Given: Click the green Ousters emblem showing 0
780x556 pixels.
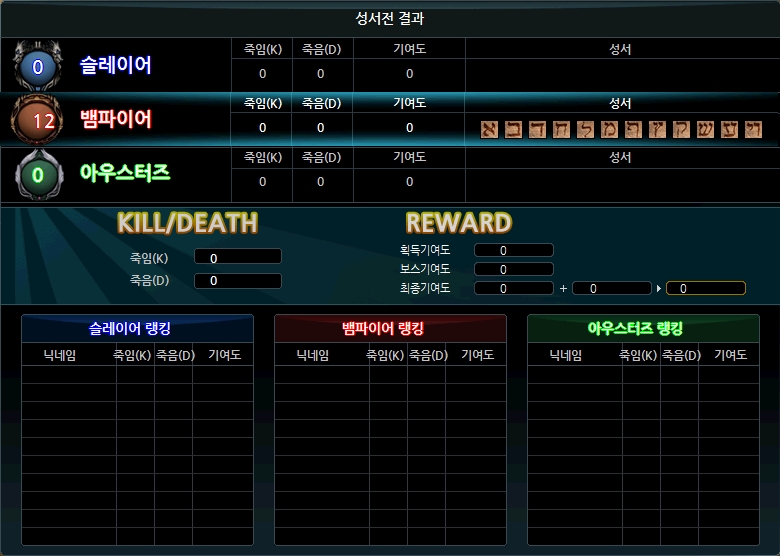Looking at the screenshot, I should point(38,175).
